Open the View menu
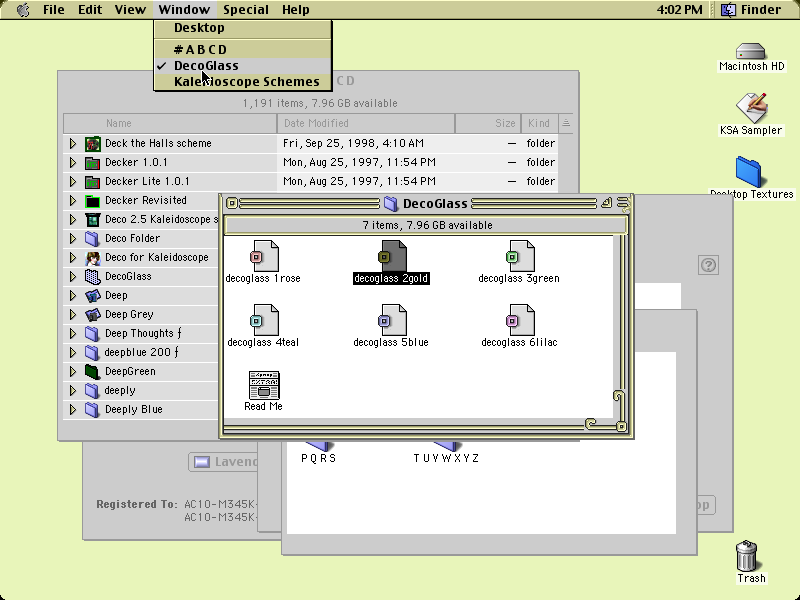This screenshot has height=600, width=800. pyautogui.click(x=130, y=10)
